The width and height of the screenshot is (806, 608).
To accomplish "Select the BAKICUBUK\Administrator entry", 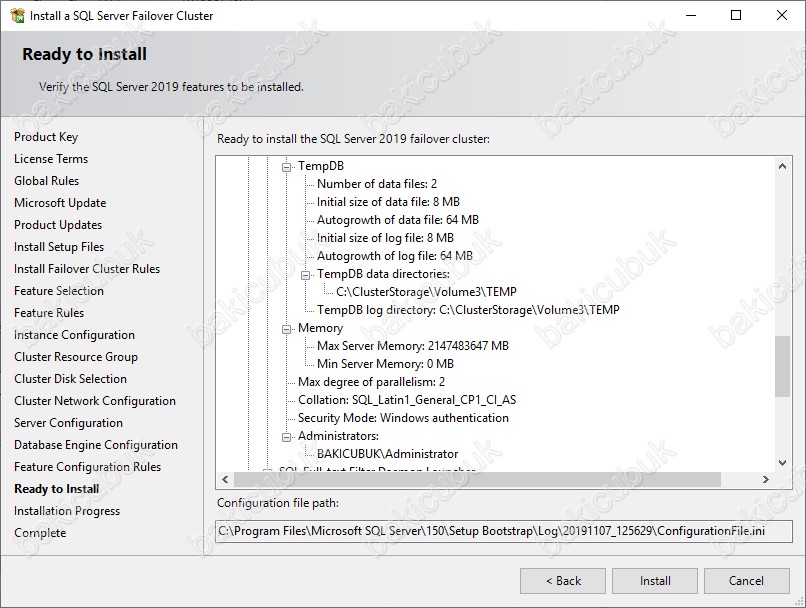I will 388,454.
